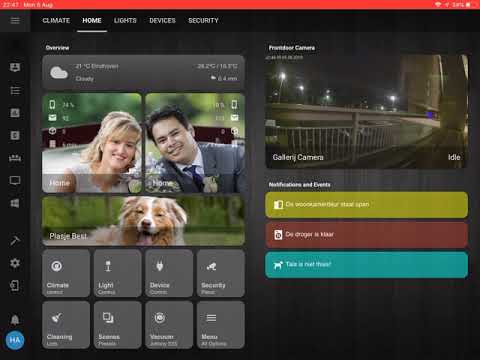Click the Frontdoor Camera heading
The width and height of the screenshot is (480, 360).
tap(292, 48)
